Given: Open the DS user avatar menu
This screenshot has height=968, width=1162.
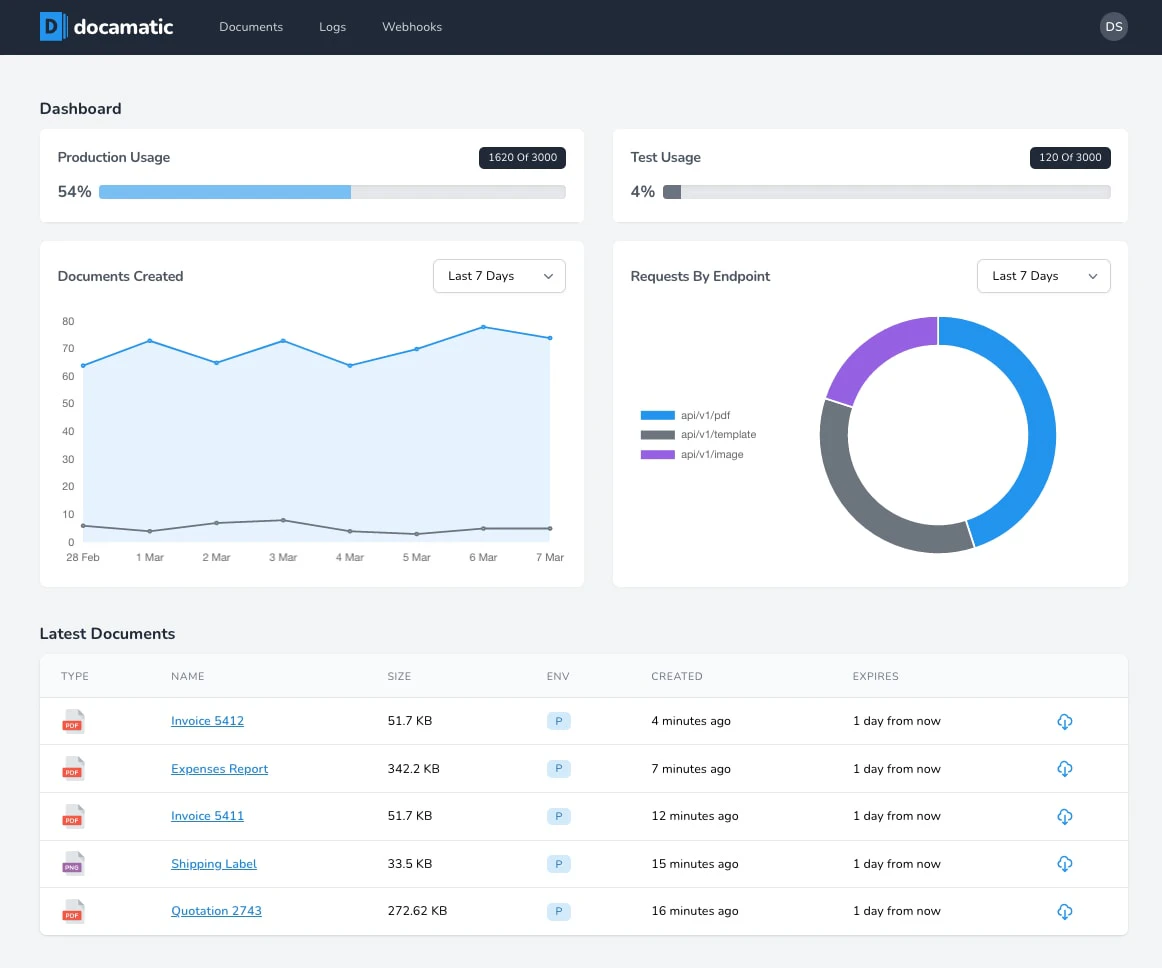Looking at the screenshot, I should click(x=1113, y=27).
